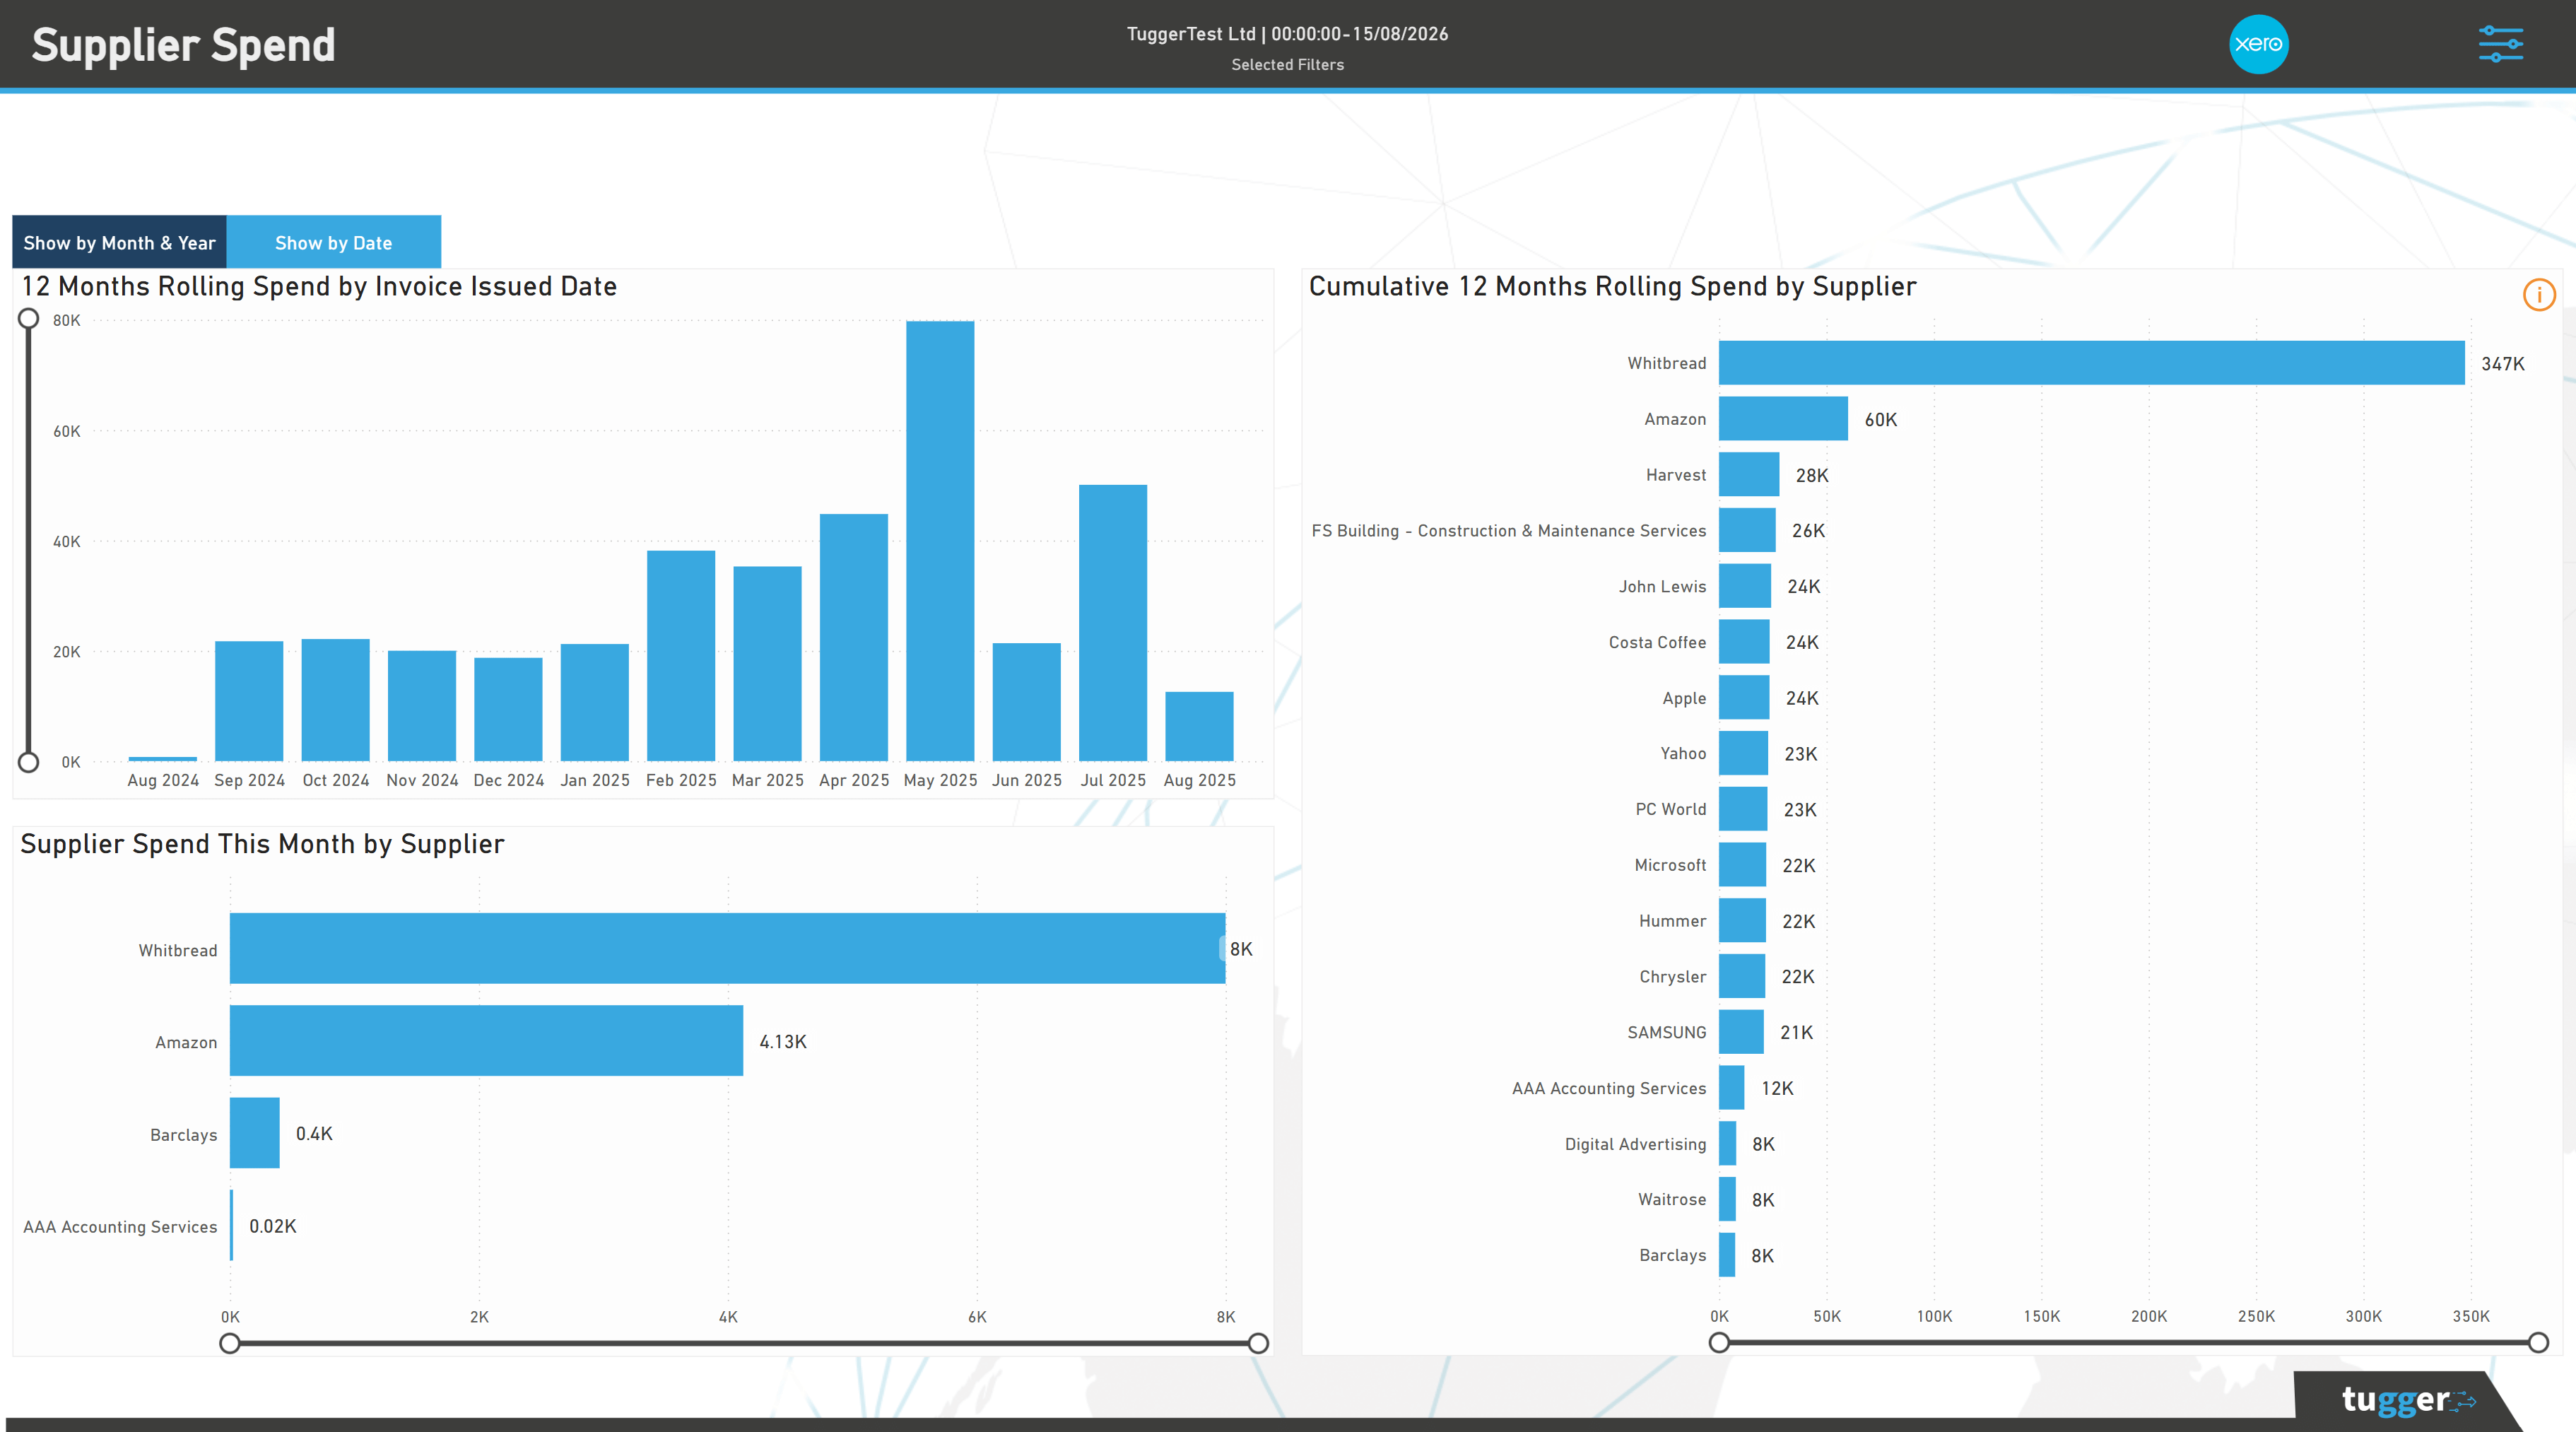Image resolution: width=2576 pixels, height=1432 pixels.
Task: Select the Apr 2025 bar
Action: [x=854, y=637]
